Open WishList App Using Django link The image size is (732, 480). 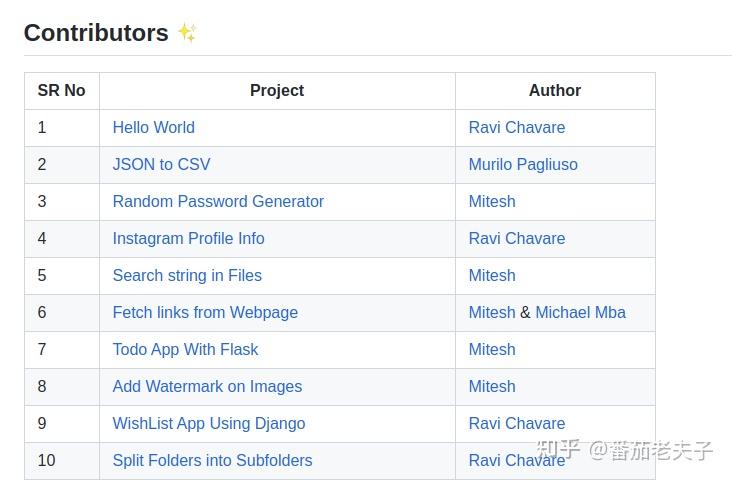click(x=209, y=423)
